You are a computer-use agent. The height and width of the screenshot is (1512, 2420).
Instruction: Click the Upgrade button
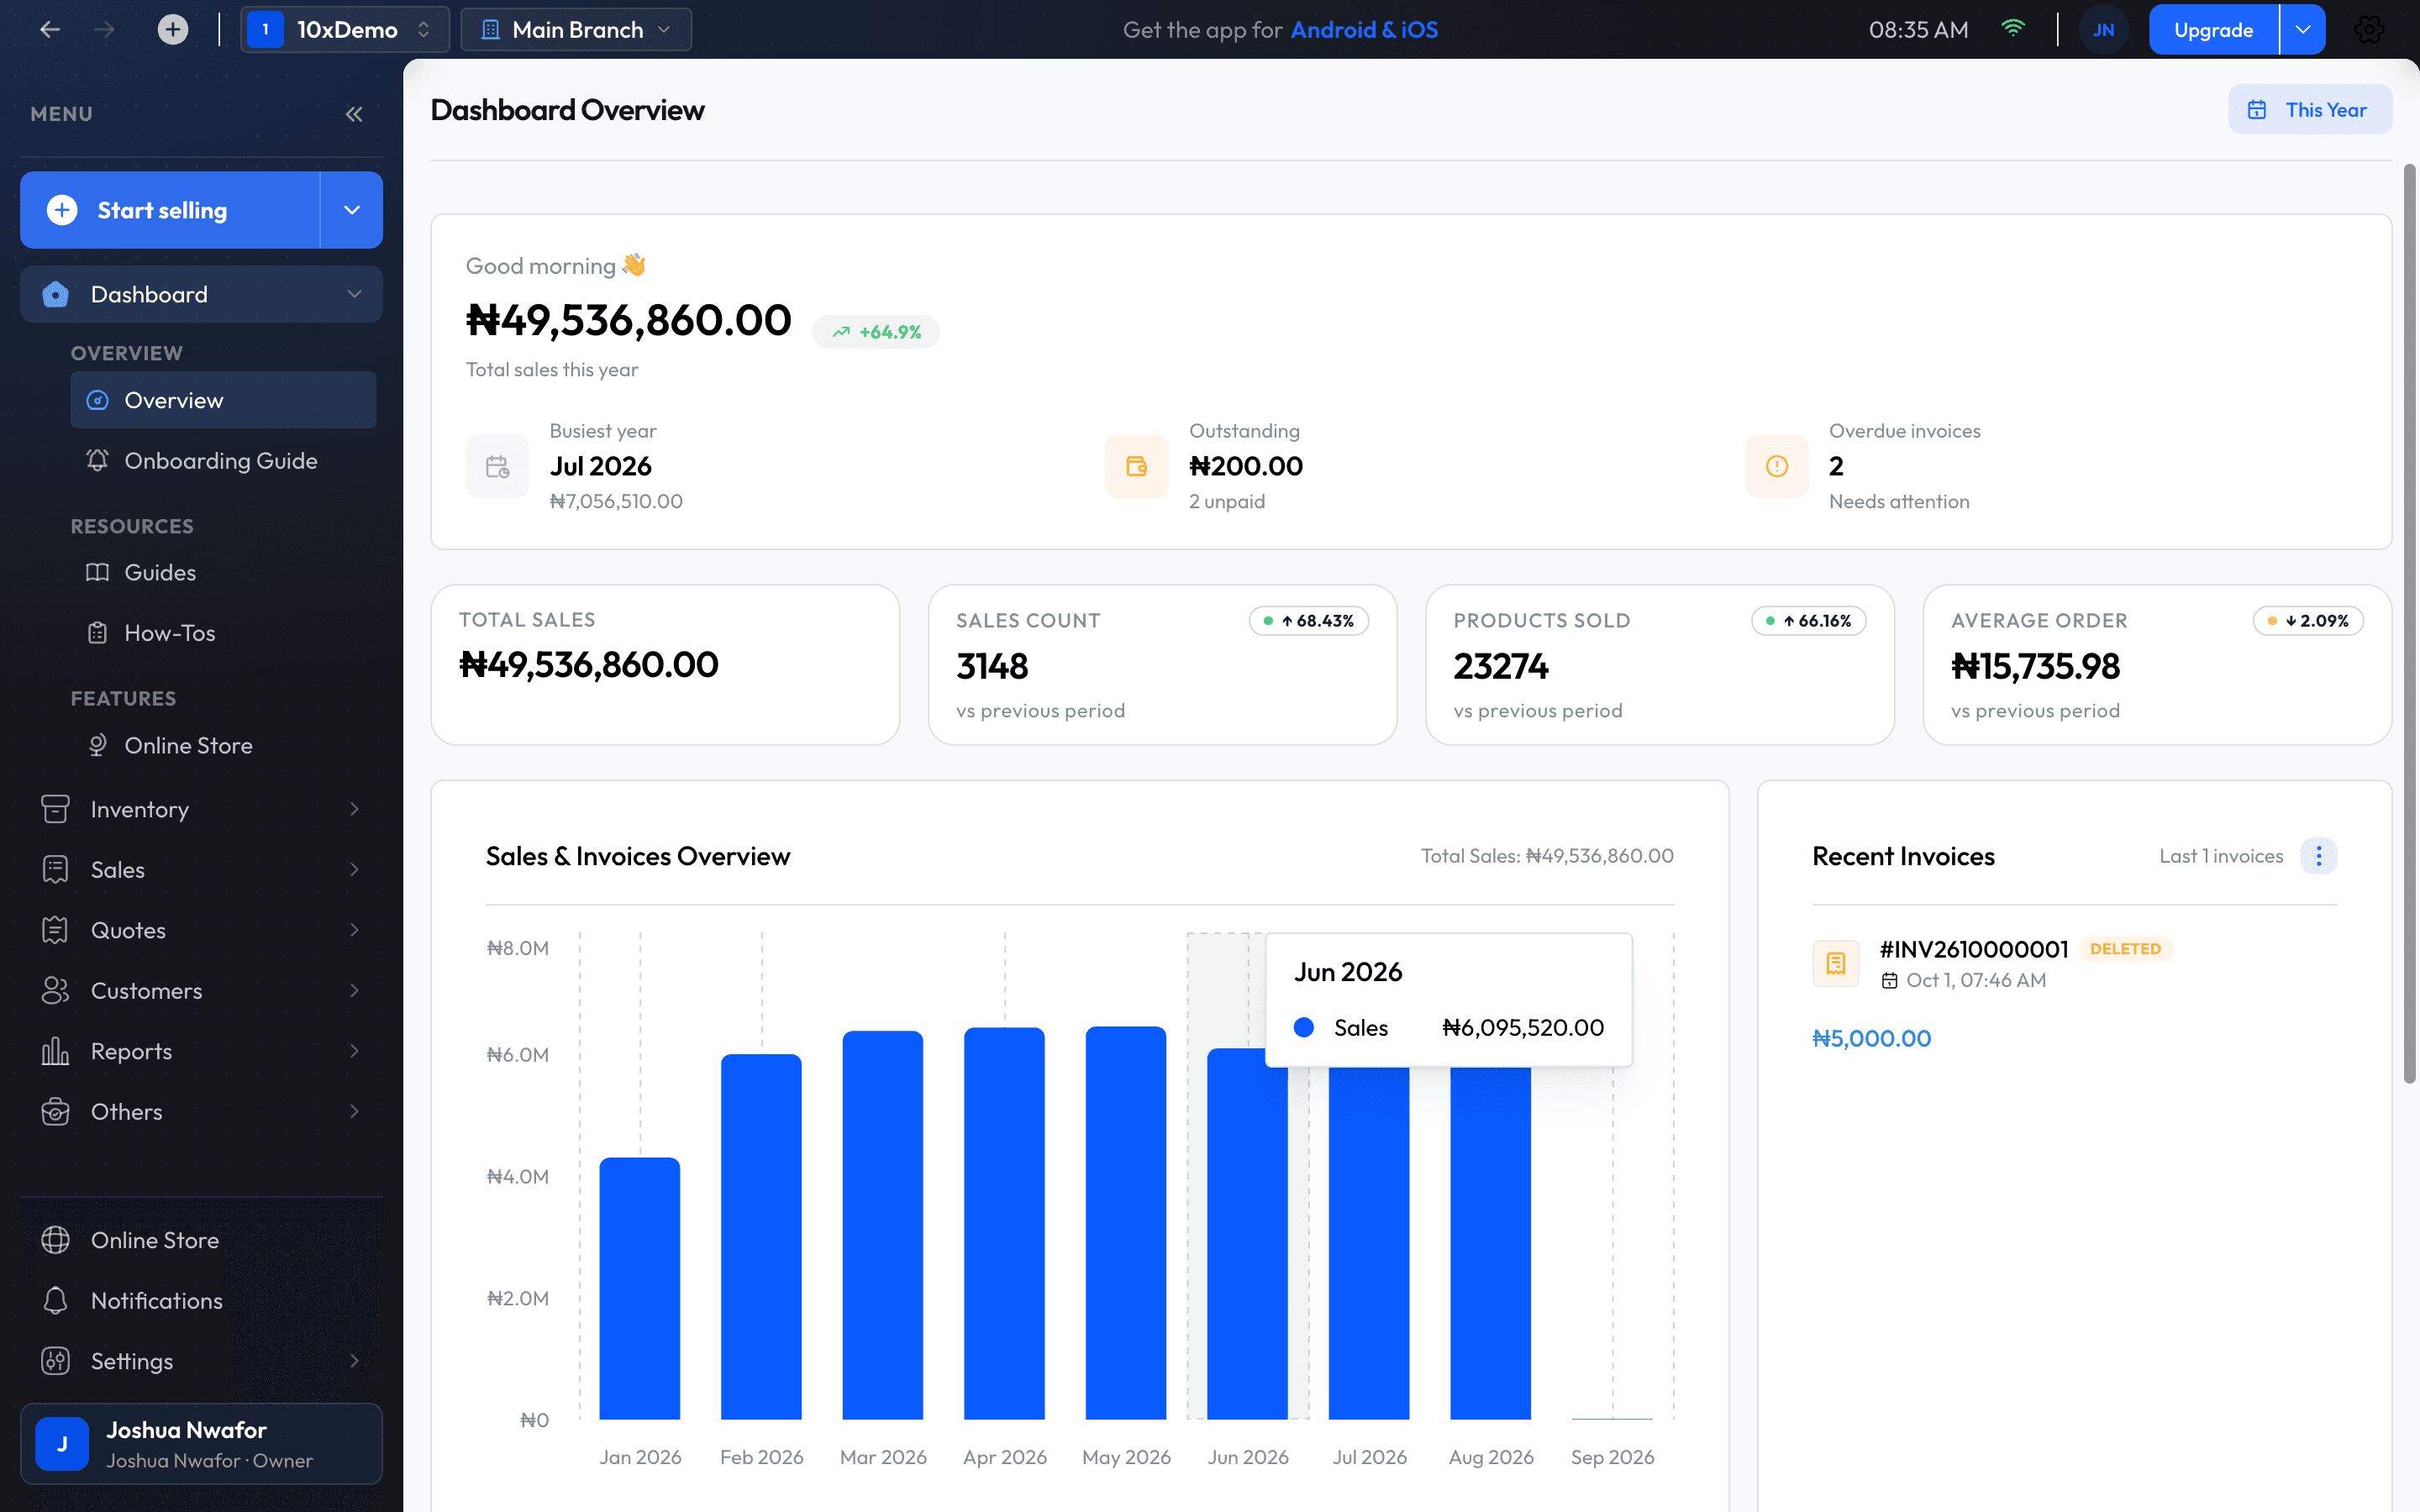click(2214, 30)
